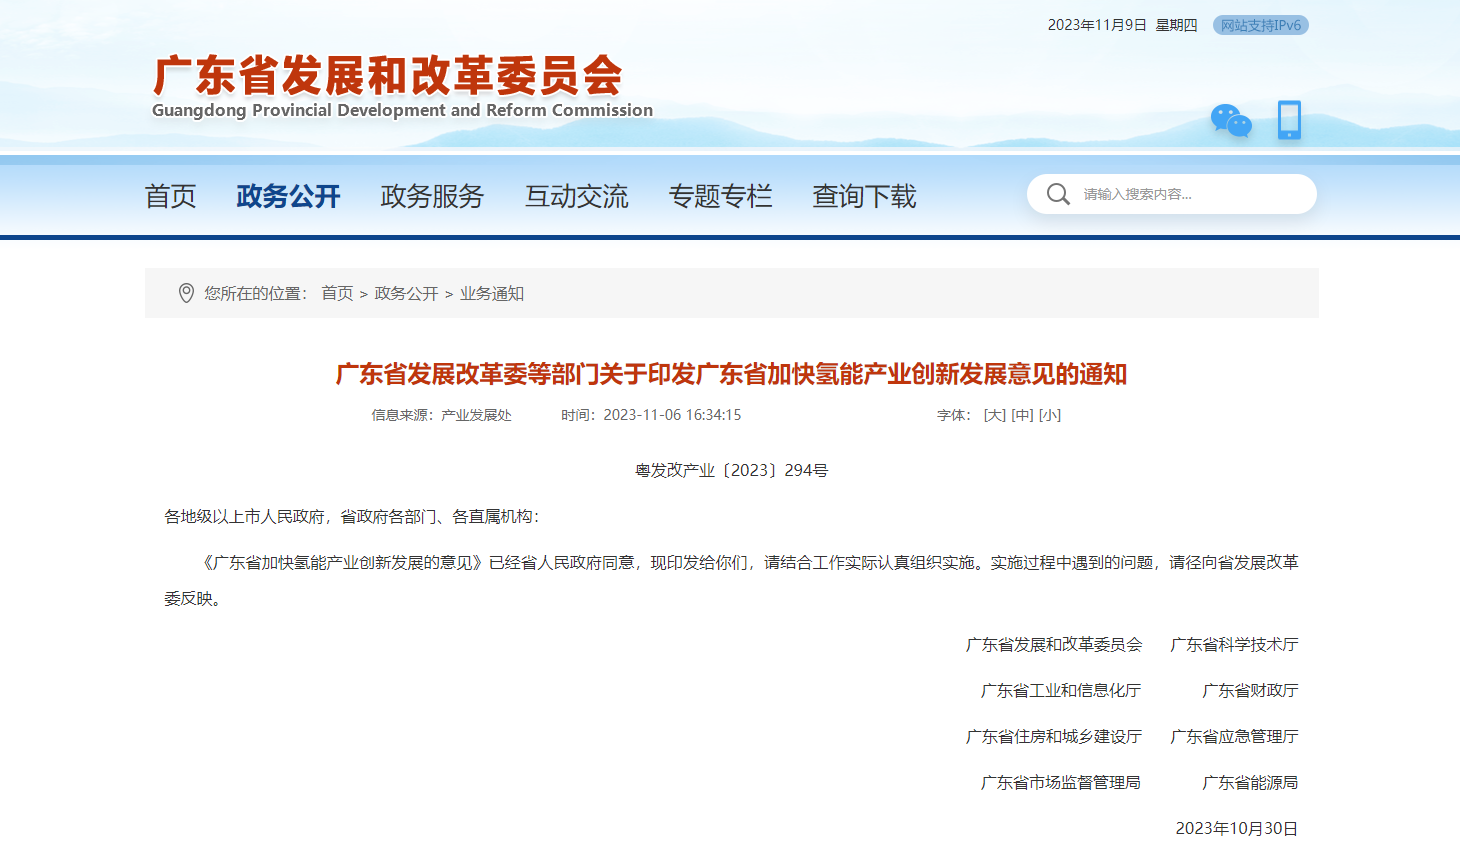1460x866 pixels.
Task: Set font size to large [大]
Action: pos(994,415)
